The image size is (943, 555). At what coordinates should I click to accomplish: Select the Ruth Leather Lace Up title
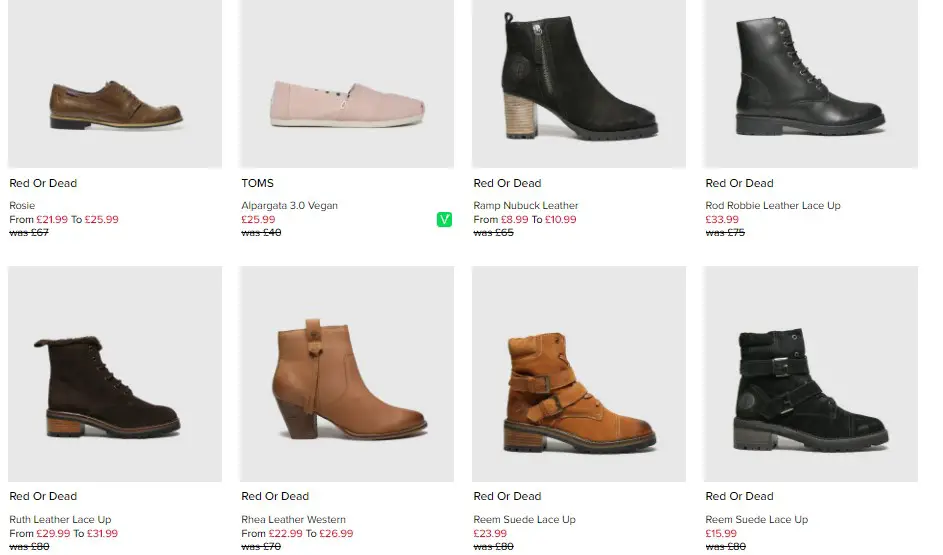60,520
